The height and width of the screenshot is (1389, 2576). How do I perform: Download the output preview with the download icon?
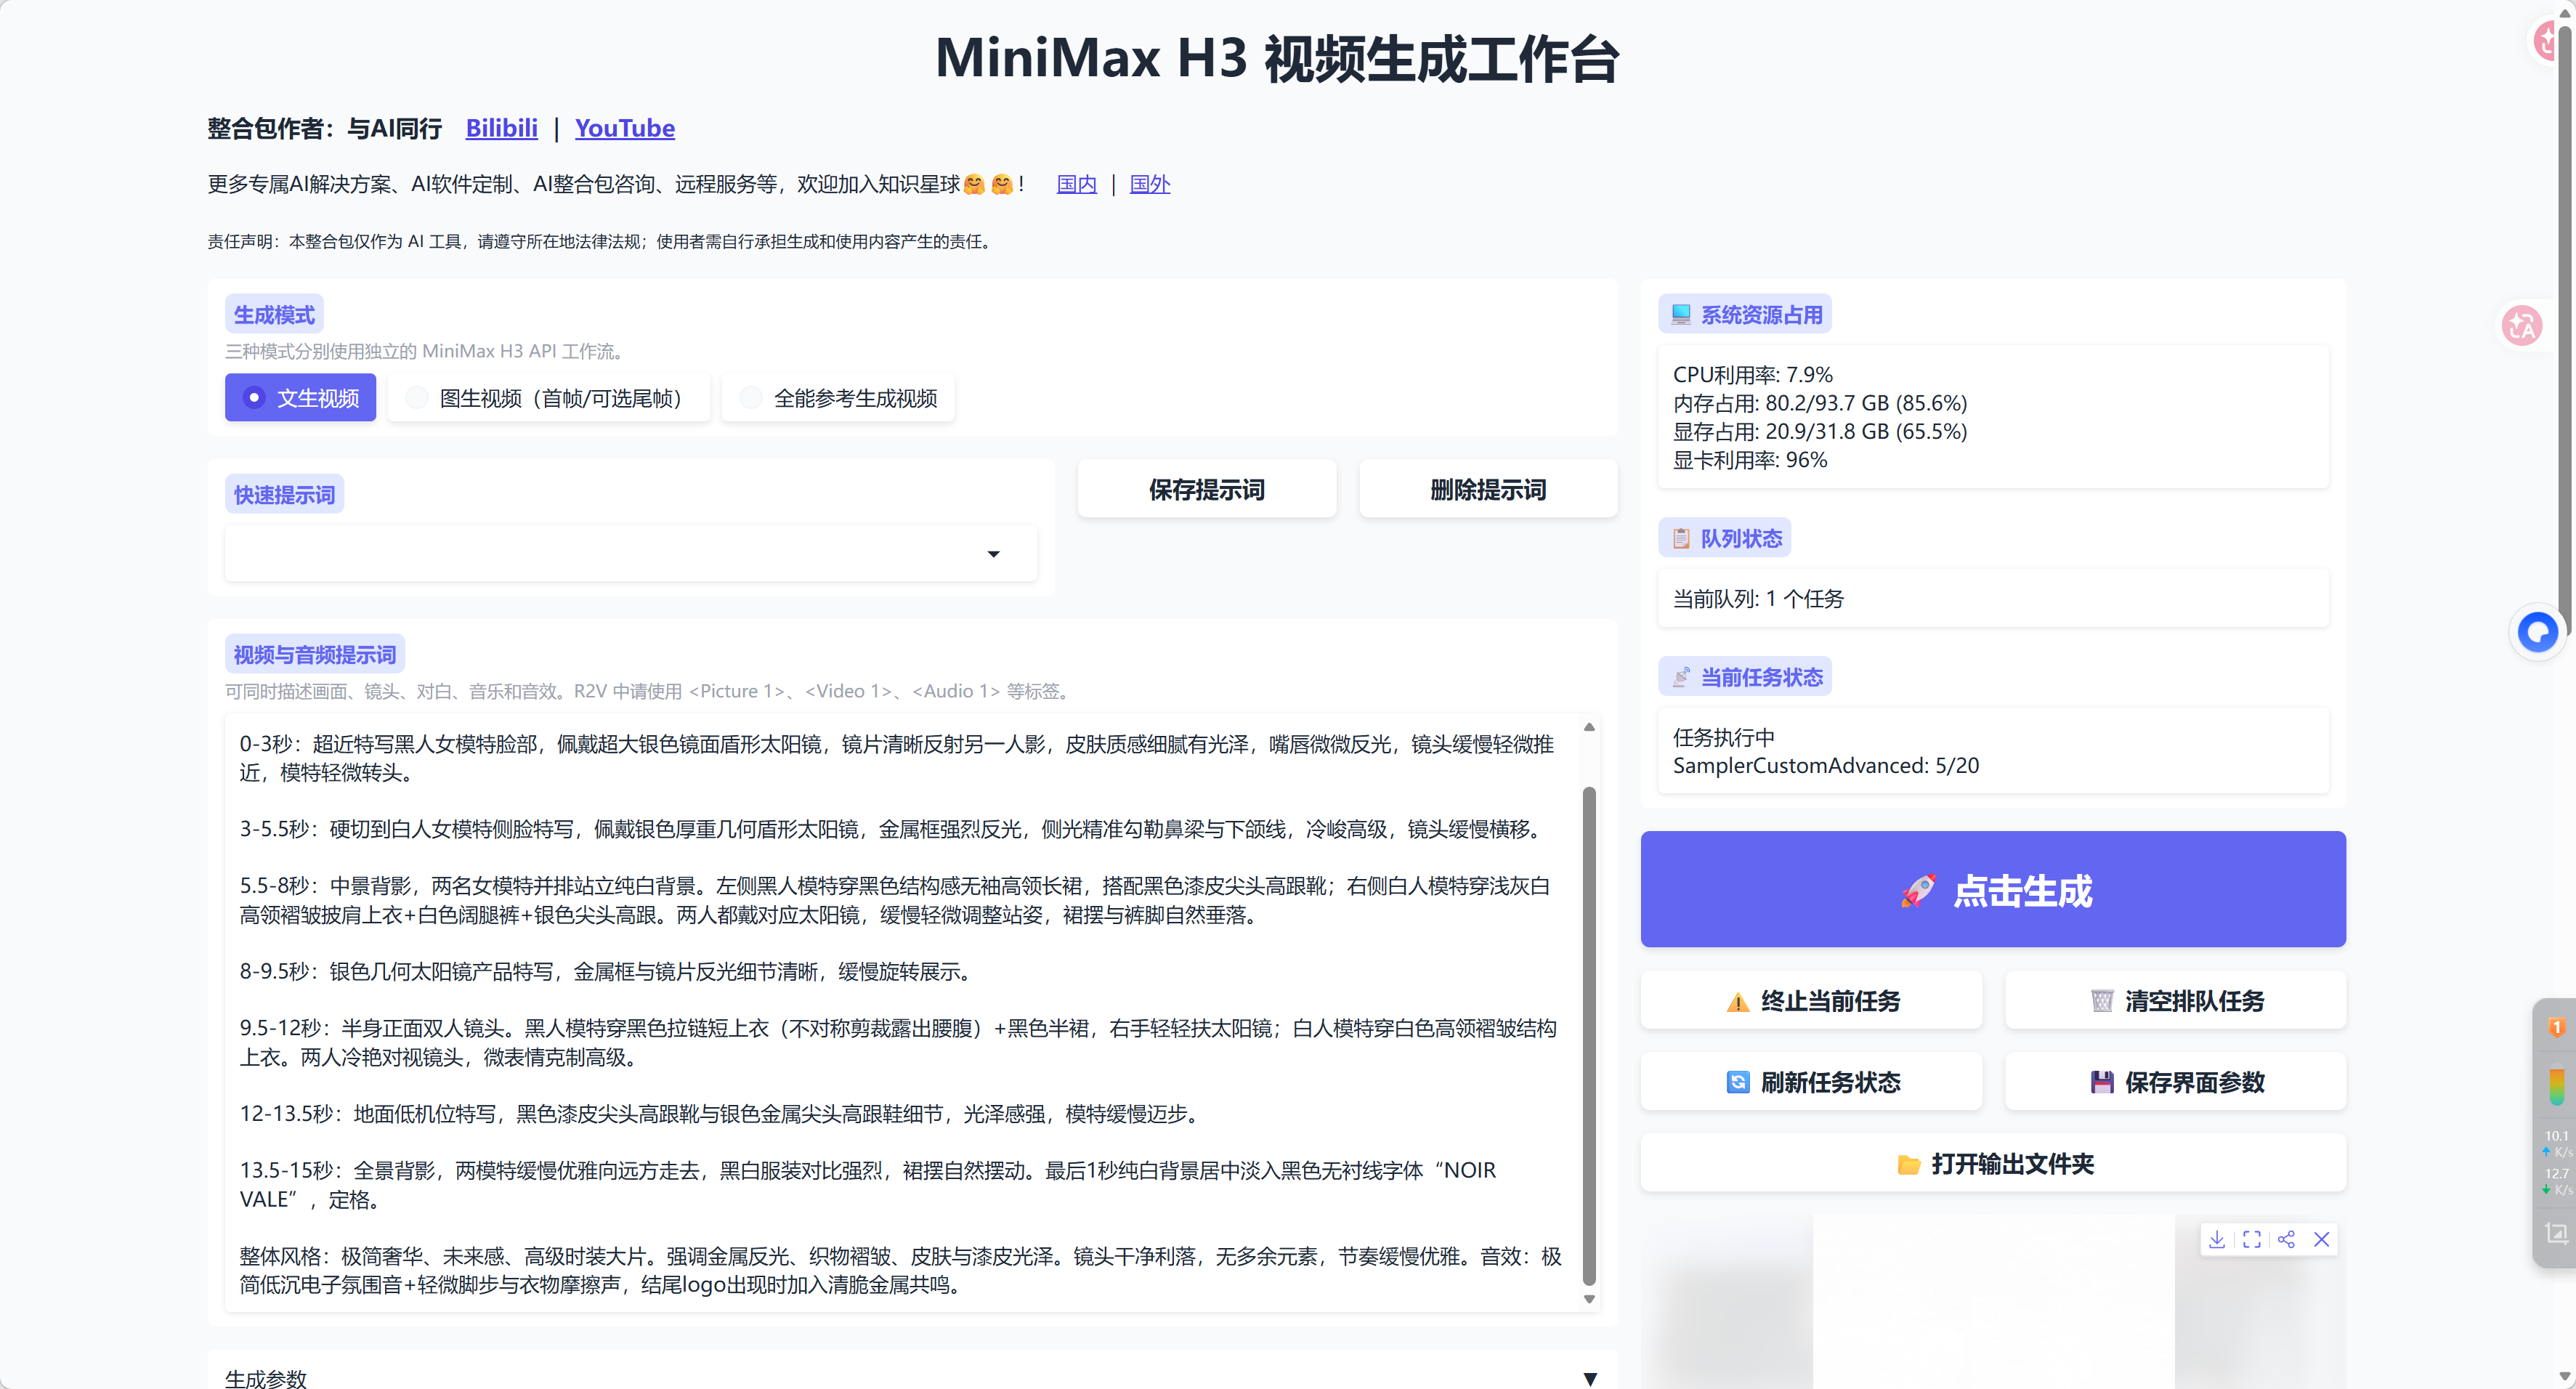pyautogui.click(x=2217, y=1239)
